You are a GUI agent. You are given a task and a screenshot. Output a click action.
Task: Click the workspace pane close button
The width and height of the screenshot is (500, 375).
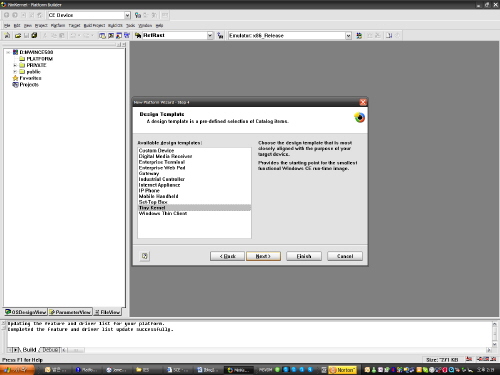(124, 44)
